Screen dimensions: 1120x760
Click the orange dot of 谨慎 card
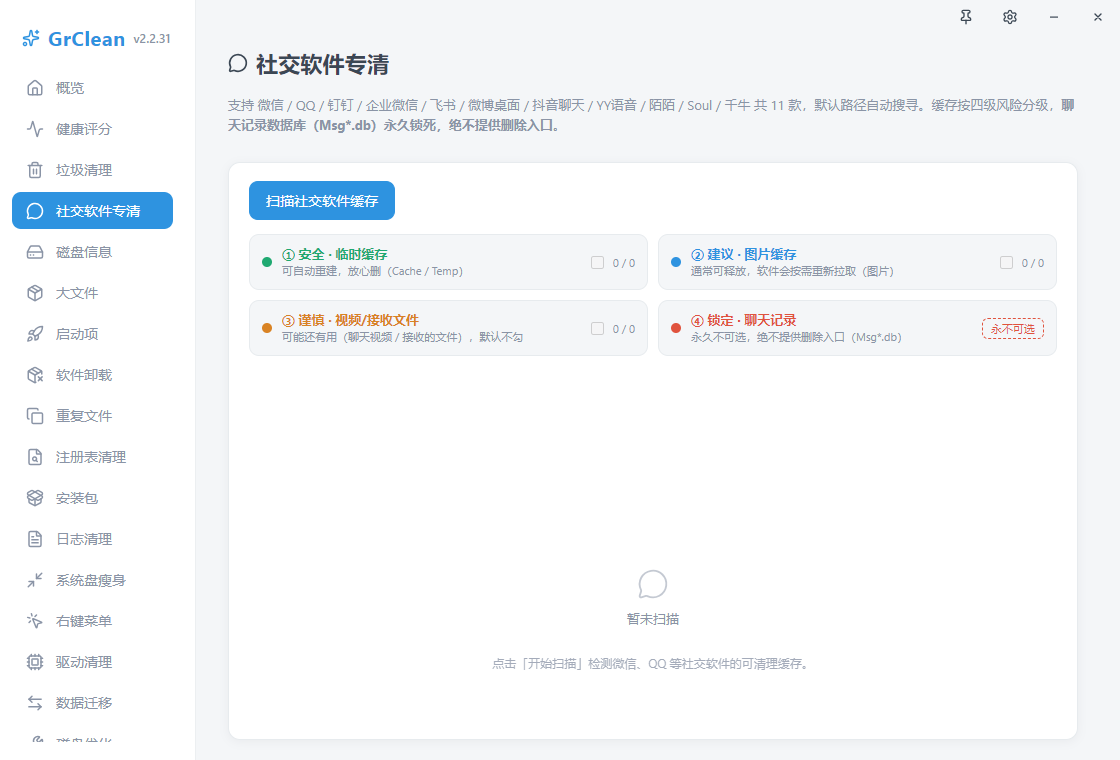pos(267,328)
